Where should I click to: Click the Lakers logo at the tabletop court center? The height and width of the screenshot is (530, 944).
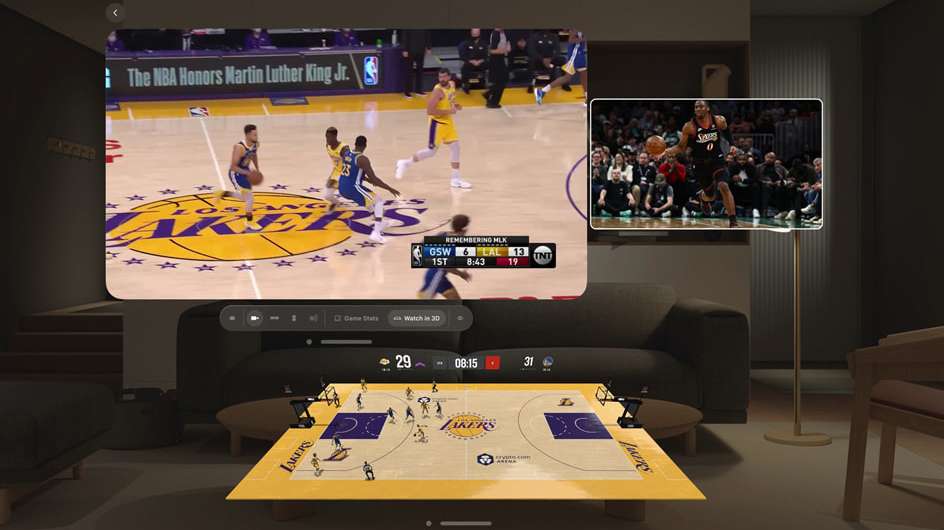point(468,425)
